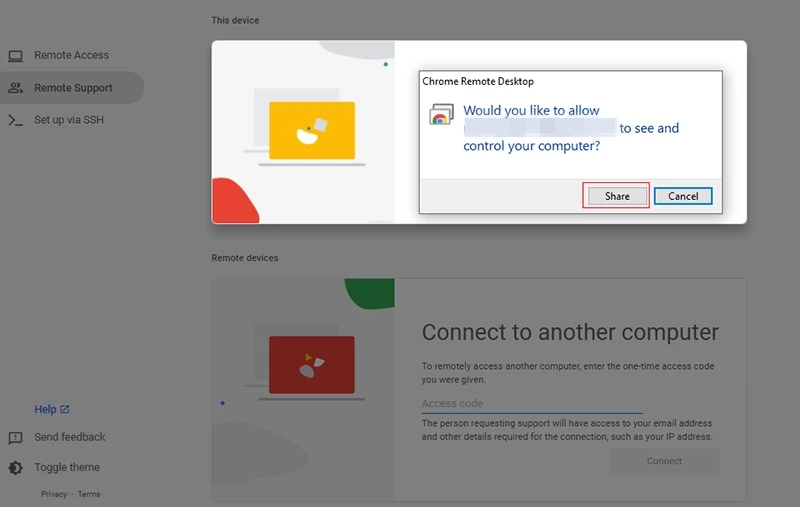Click the greyed Connect button
This screenshot has width=800, height=507.
coord(664,461)
